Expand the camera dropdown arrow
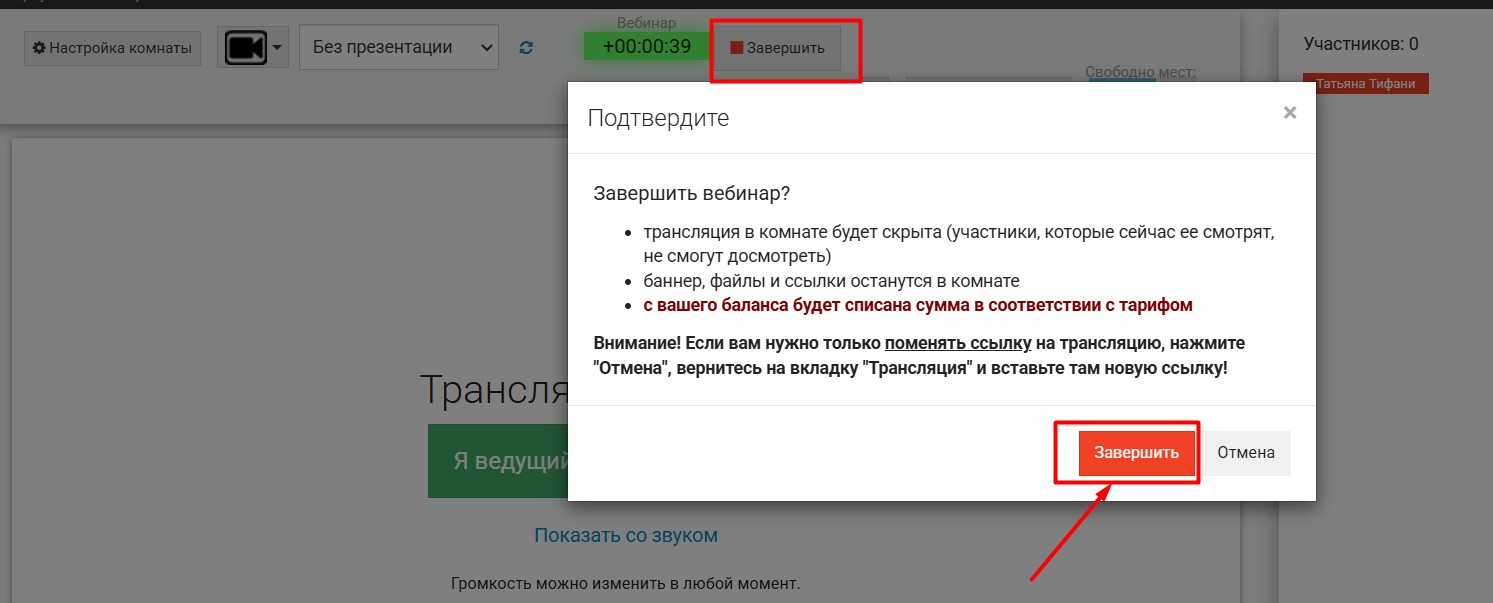The width and height of the screenshot is (1493, 603). pyautogui.click(x=277, y=47)
